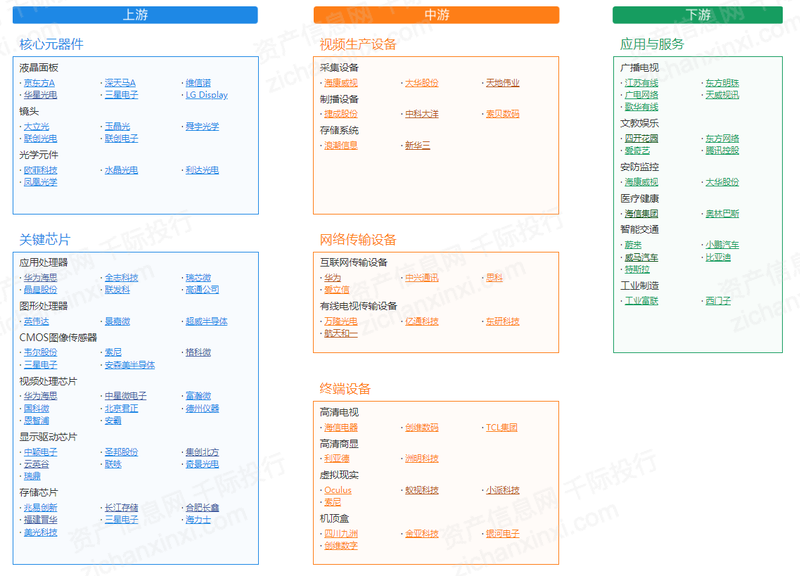Open the 深天马A company link
Screen dimensions: 800x576
pos(120,83)
